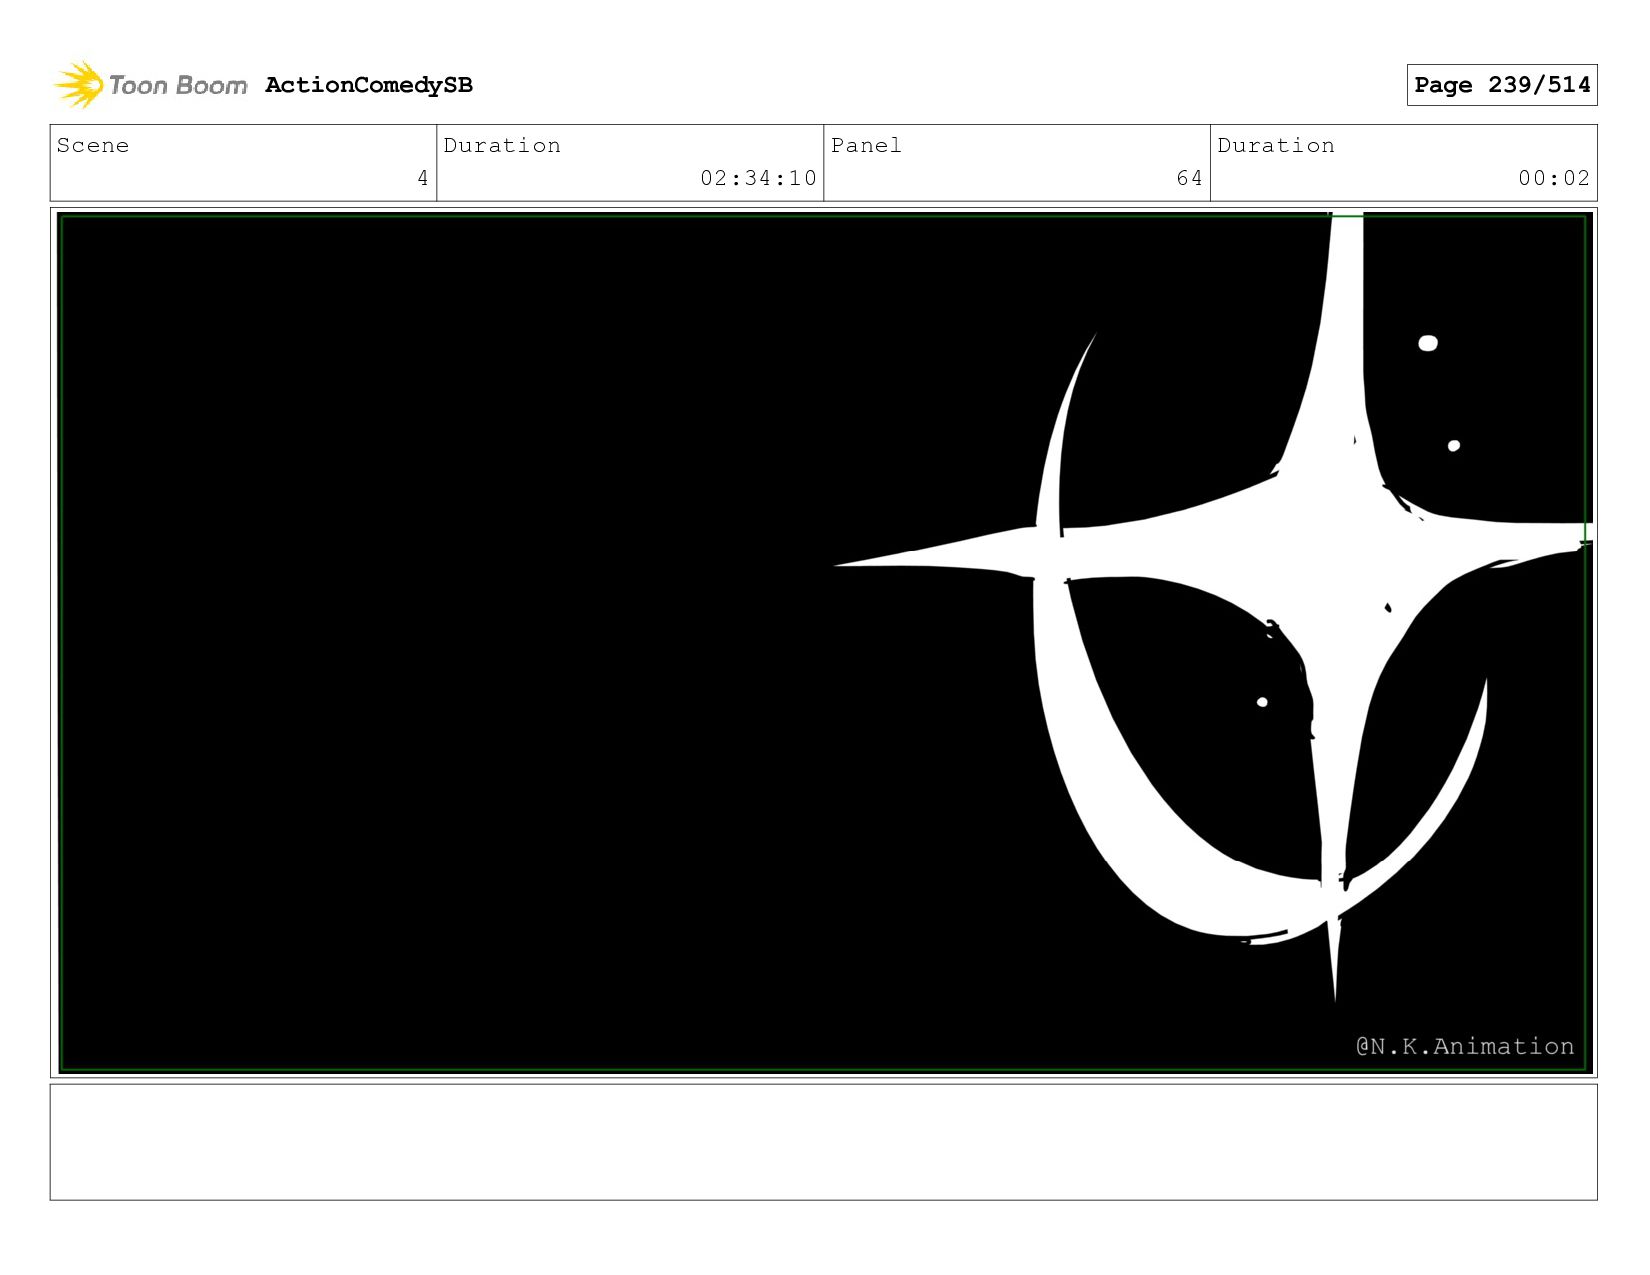Select the panel number 64
Viewport: 1650px width, 1275px height.
click(x=1189, y=178)
